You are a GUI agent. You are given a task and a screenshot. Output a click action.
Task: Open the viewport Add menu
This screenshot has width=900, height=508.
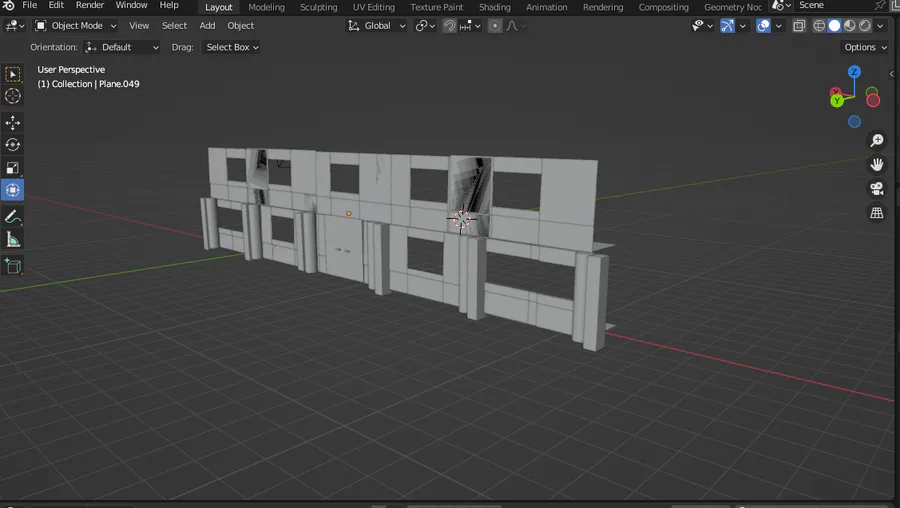click(207, 26)
